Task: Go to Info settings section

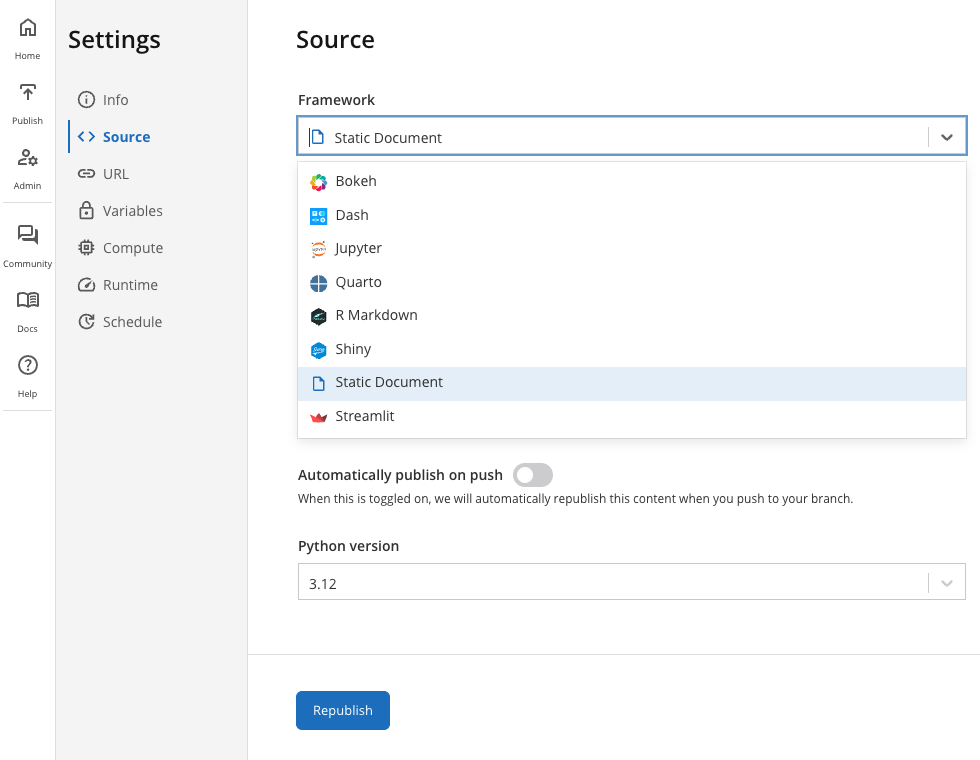Action: [115, 100]
